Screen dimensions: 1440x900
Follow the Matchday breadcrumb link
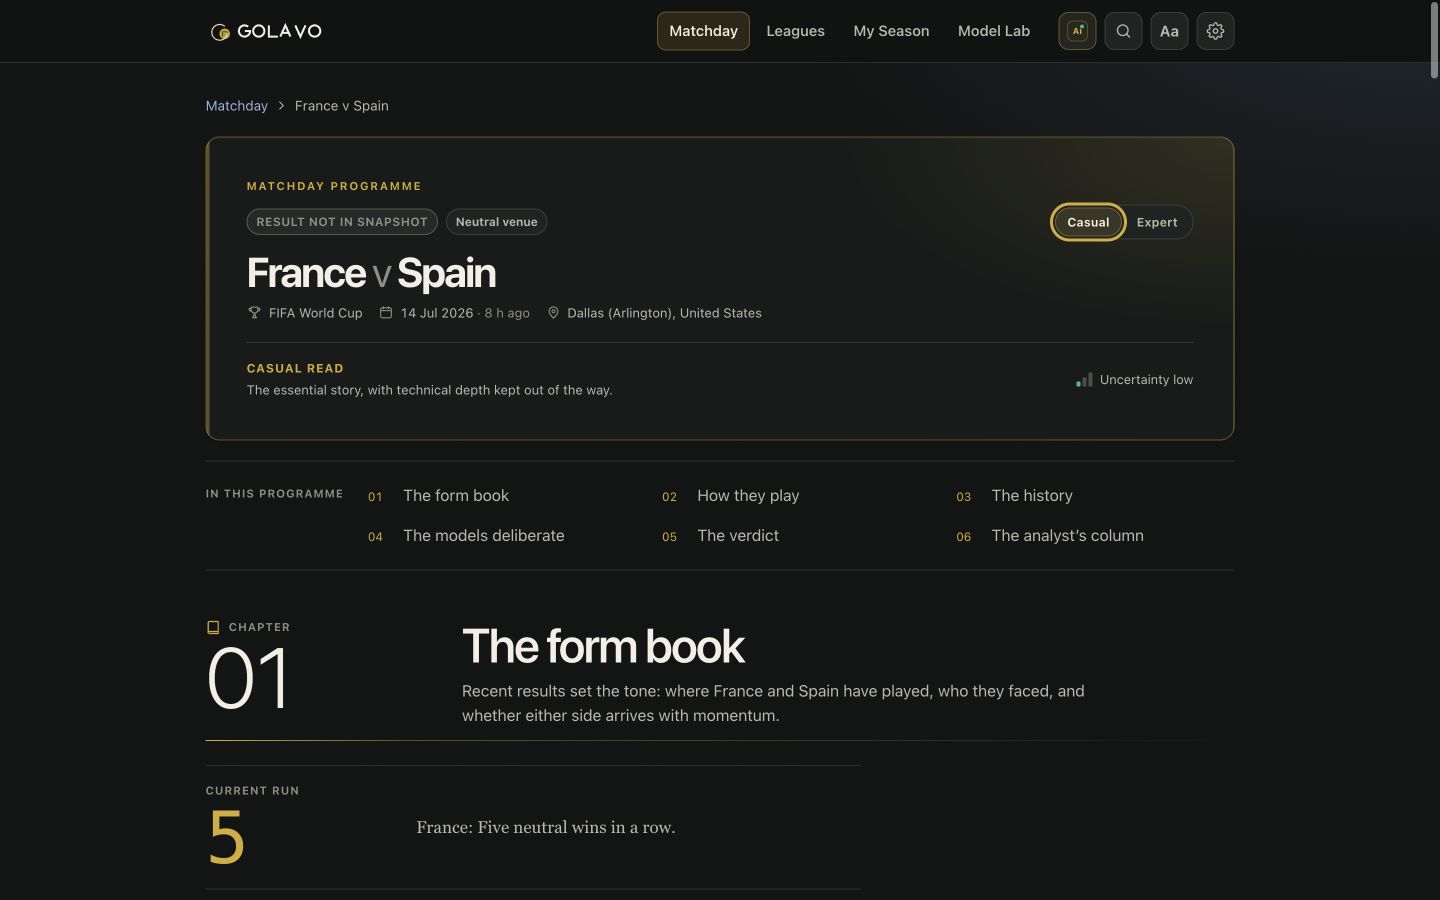pyautogui.click(x=237, y=106)
